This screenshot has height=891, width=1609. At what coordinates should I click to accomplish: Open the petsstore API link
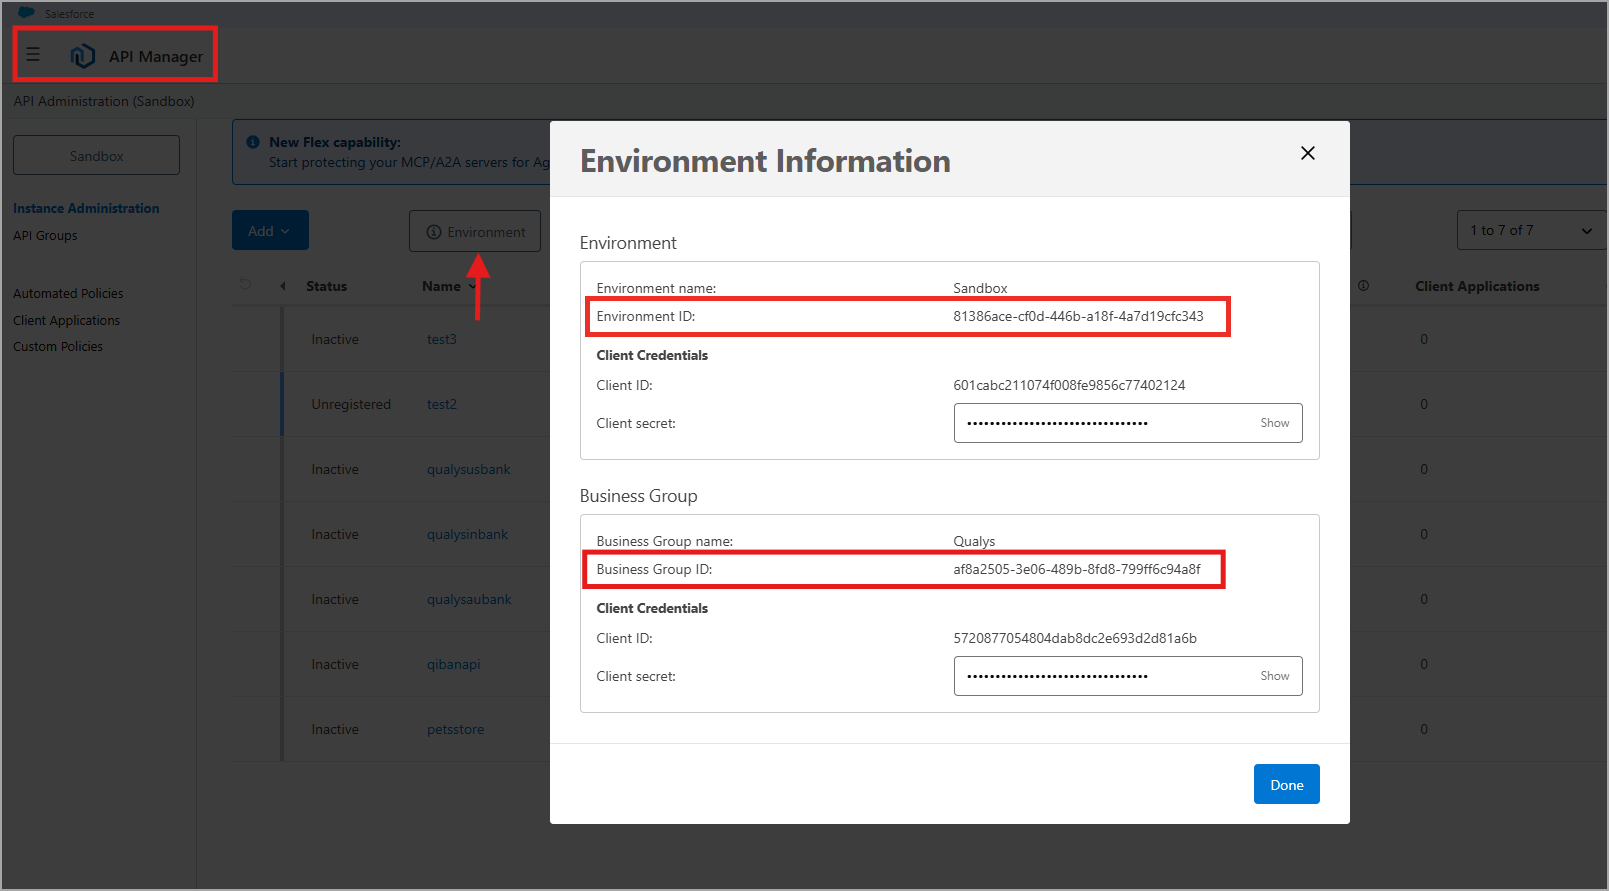(x=455, y=730)
